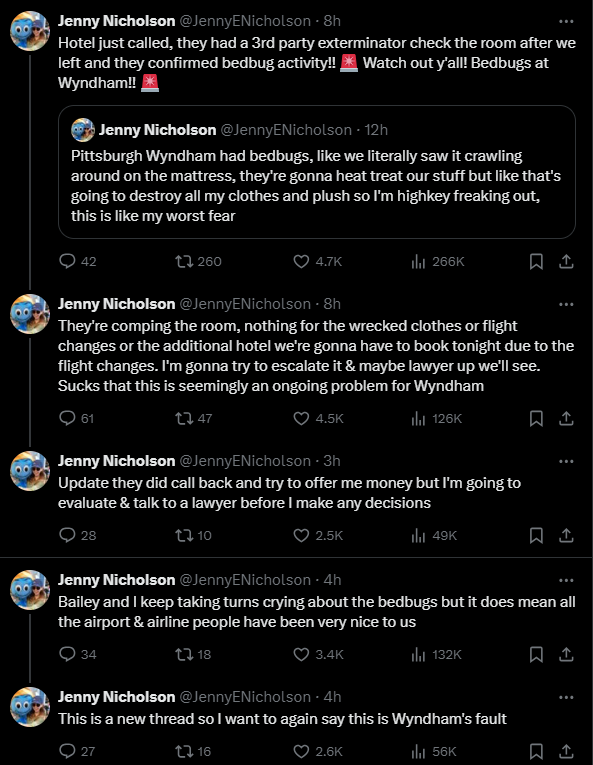Image resolution: width=593 pixels, height=765 pixels.
Task: Bookmark the 'Hotel just called' tweet
Action: 536,262
